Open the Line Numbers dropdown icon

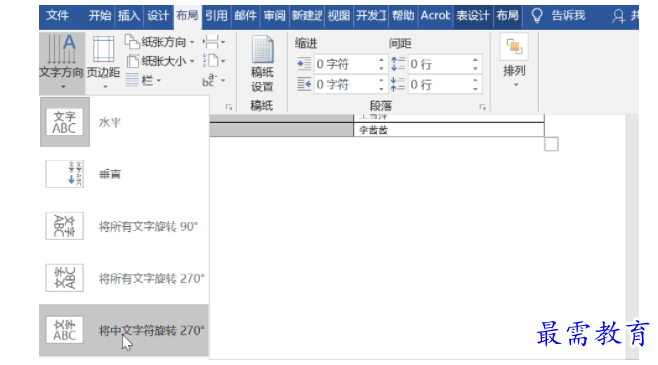[x=214, y=61]
